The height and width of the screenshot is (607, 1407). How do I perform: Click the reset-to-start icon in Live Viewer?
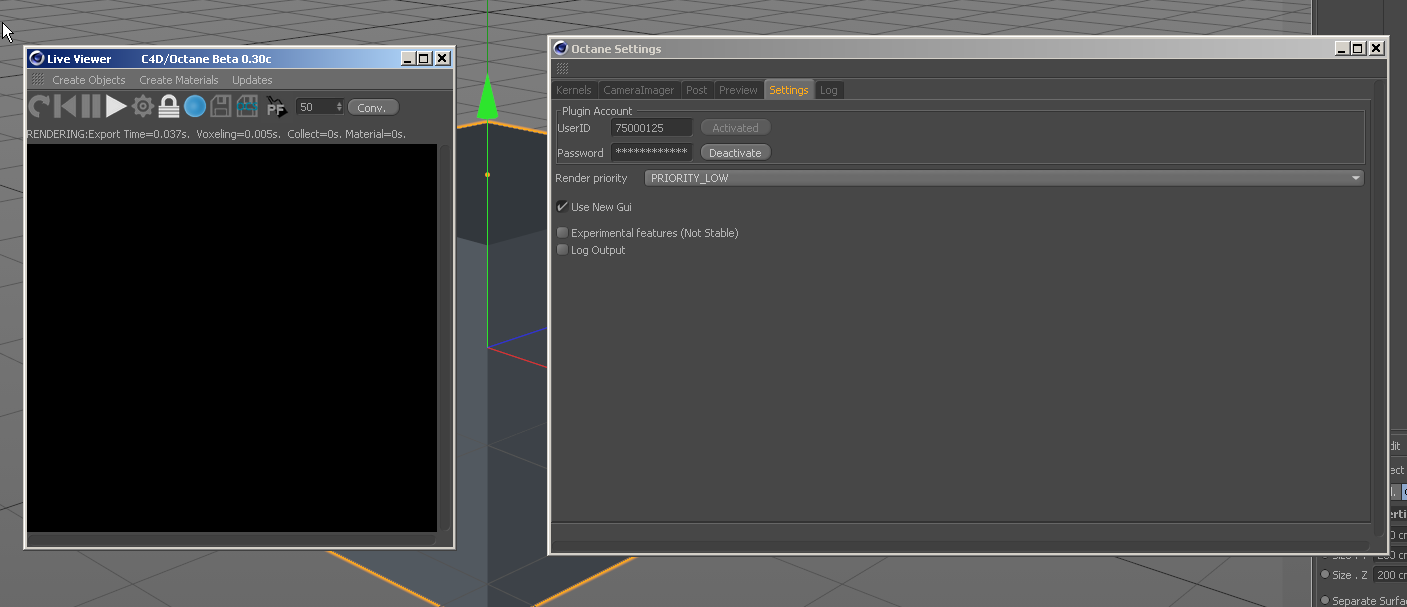[x=65, y=106]
